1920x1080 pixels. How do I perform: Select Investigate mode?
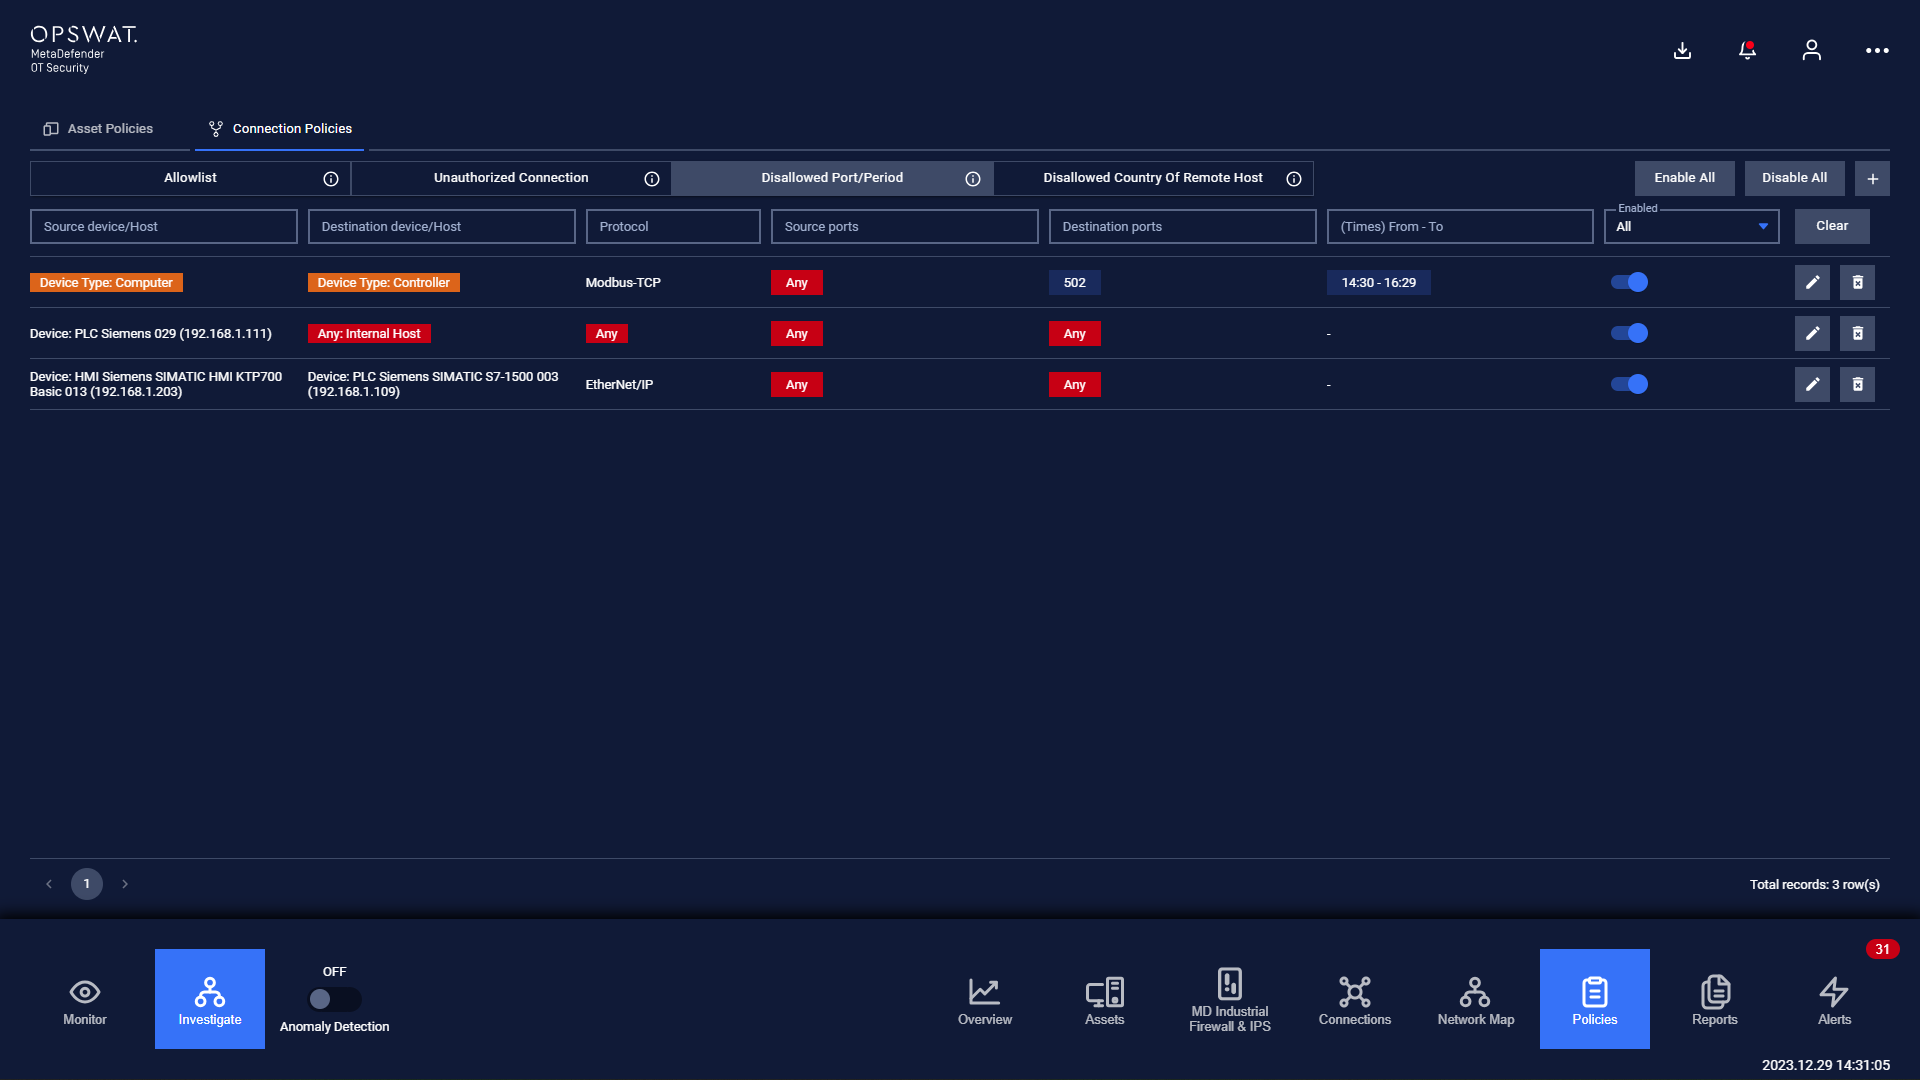point(210,999)
